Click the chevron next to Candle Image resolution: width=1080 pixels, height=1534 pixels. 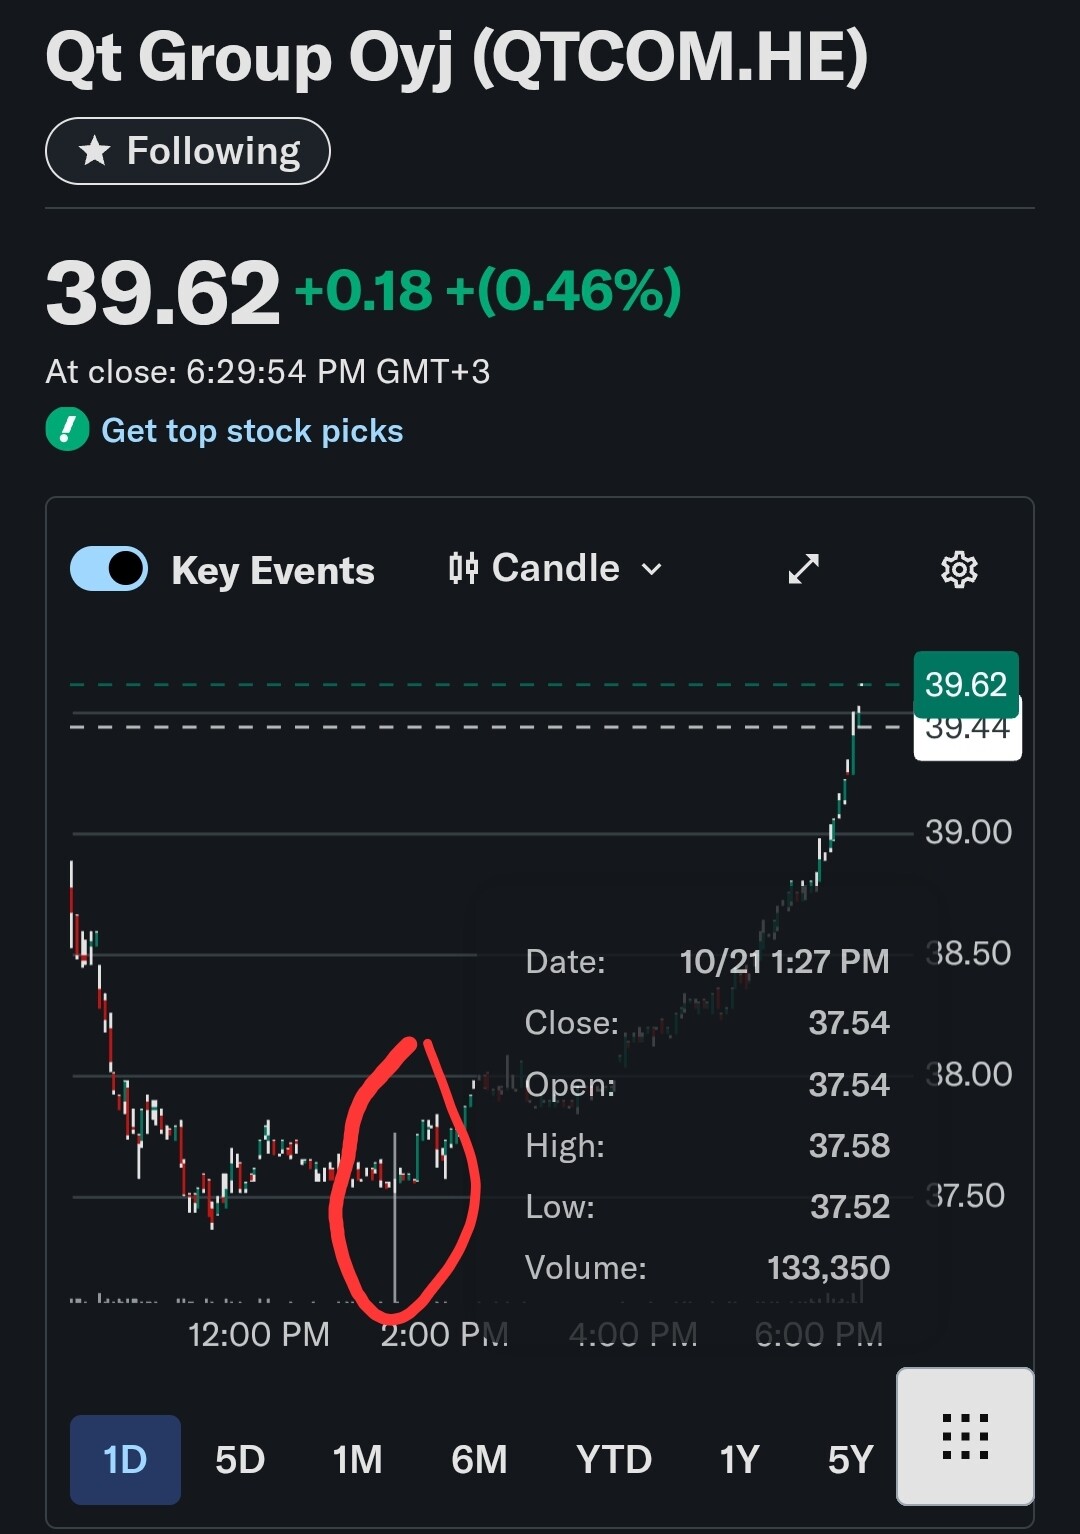652,570
